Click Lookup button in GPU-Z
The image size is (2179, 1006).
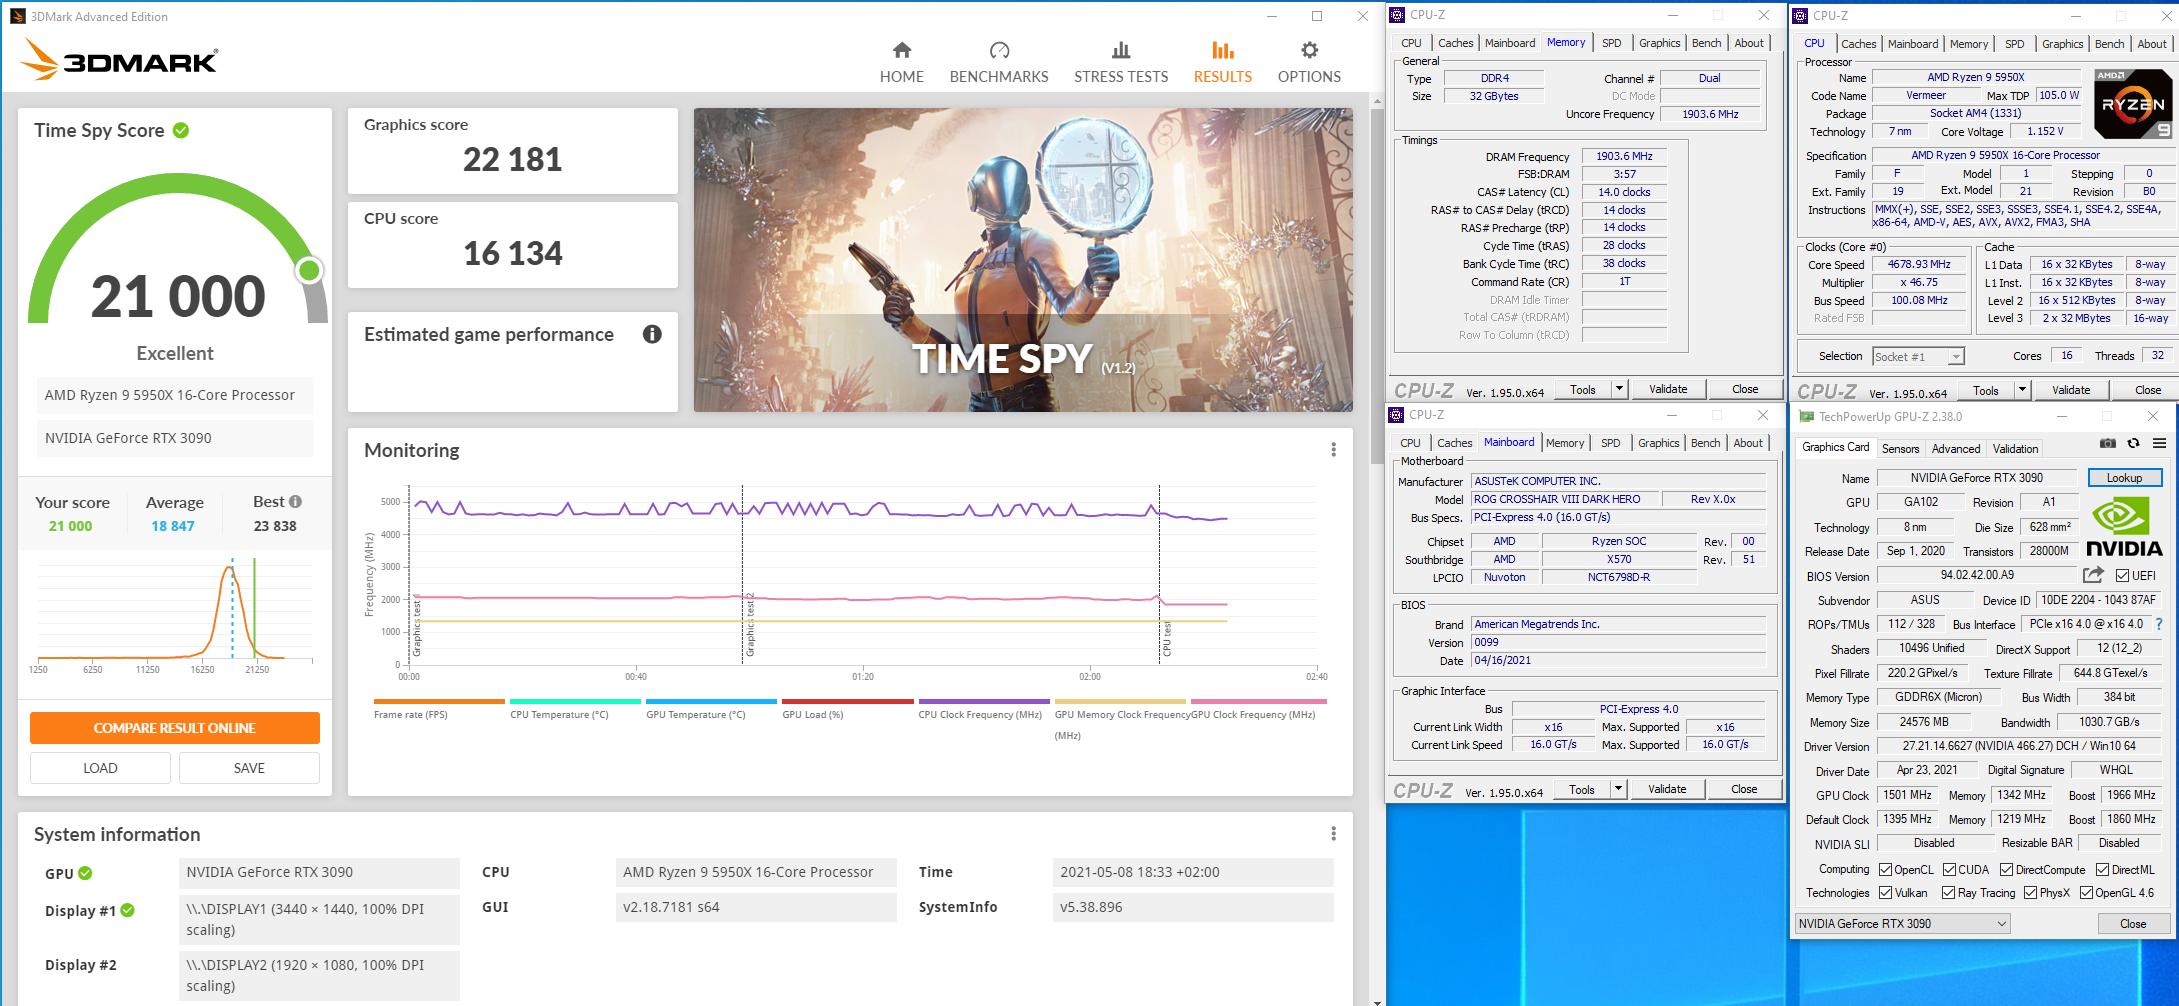(x=2124, y=478)
